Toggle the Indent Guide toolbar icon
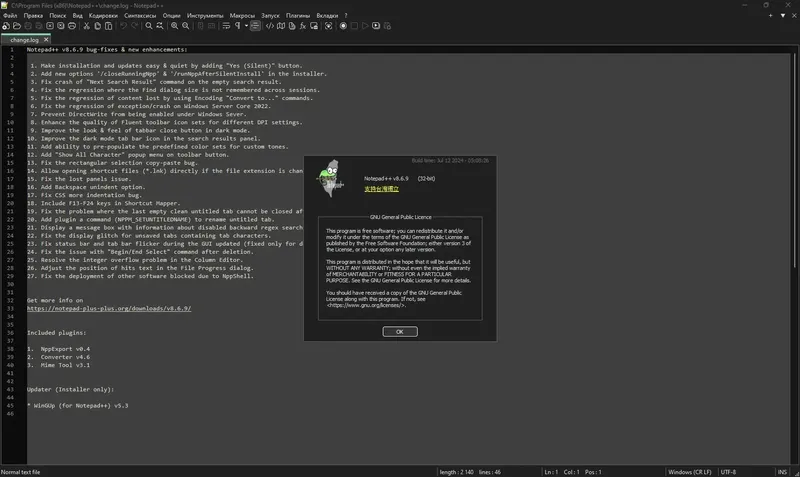Viewport: 800px width, 477px height. [x=255, y=26]
